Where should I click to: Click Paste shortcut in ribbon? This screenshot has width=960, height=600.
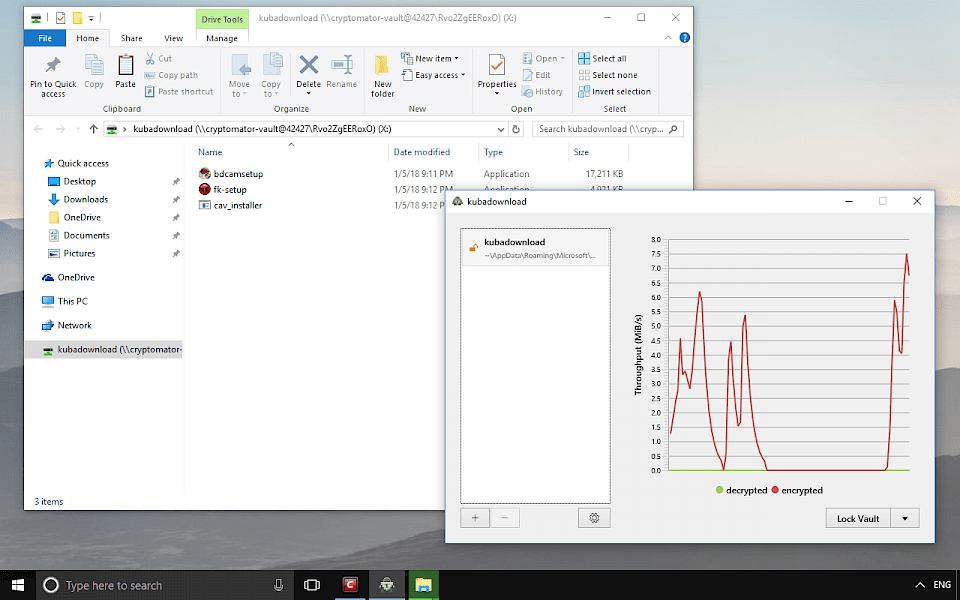click(x=179, y=92)
